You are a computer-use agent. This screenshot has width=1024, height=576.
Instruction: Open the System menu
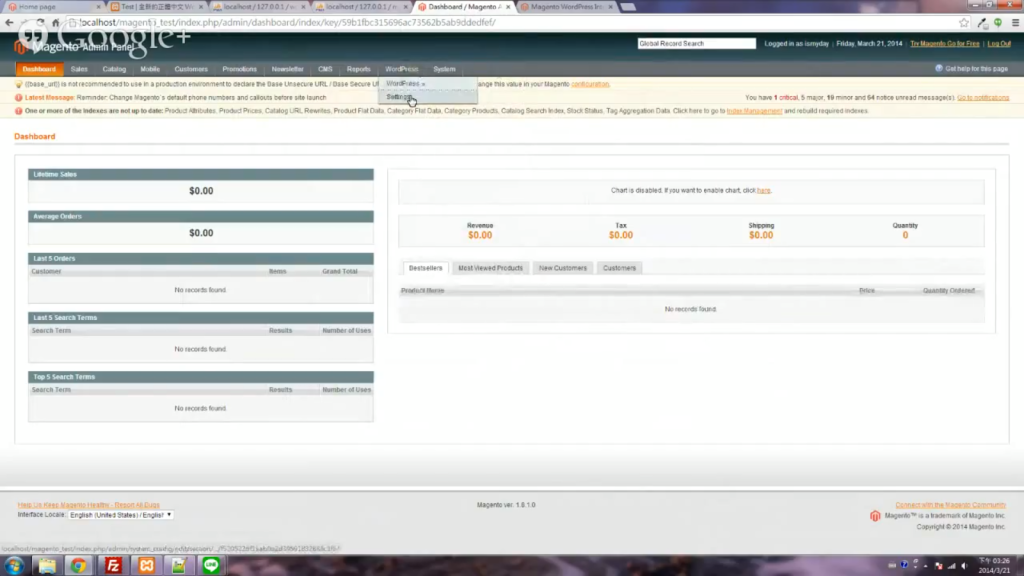click(444, 69)
